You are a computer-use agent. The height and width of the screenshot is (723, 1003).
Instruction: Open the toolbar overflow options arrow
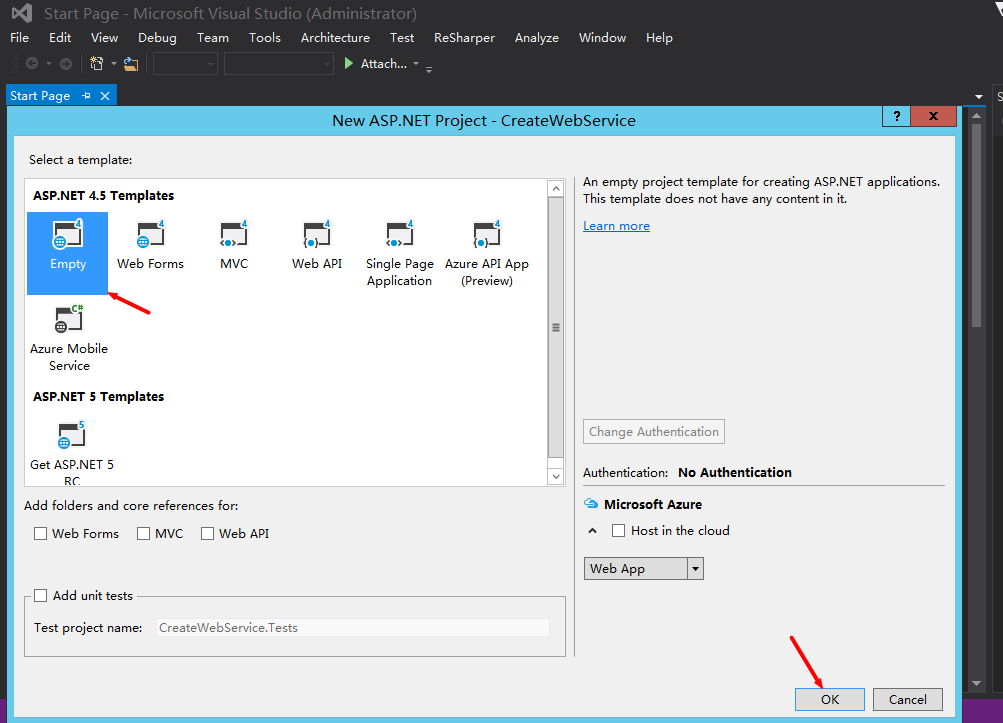tap(429, 69)
